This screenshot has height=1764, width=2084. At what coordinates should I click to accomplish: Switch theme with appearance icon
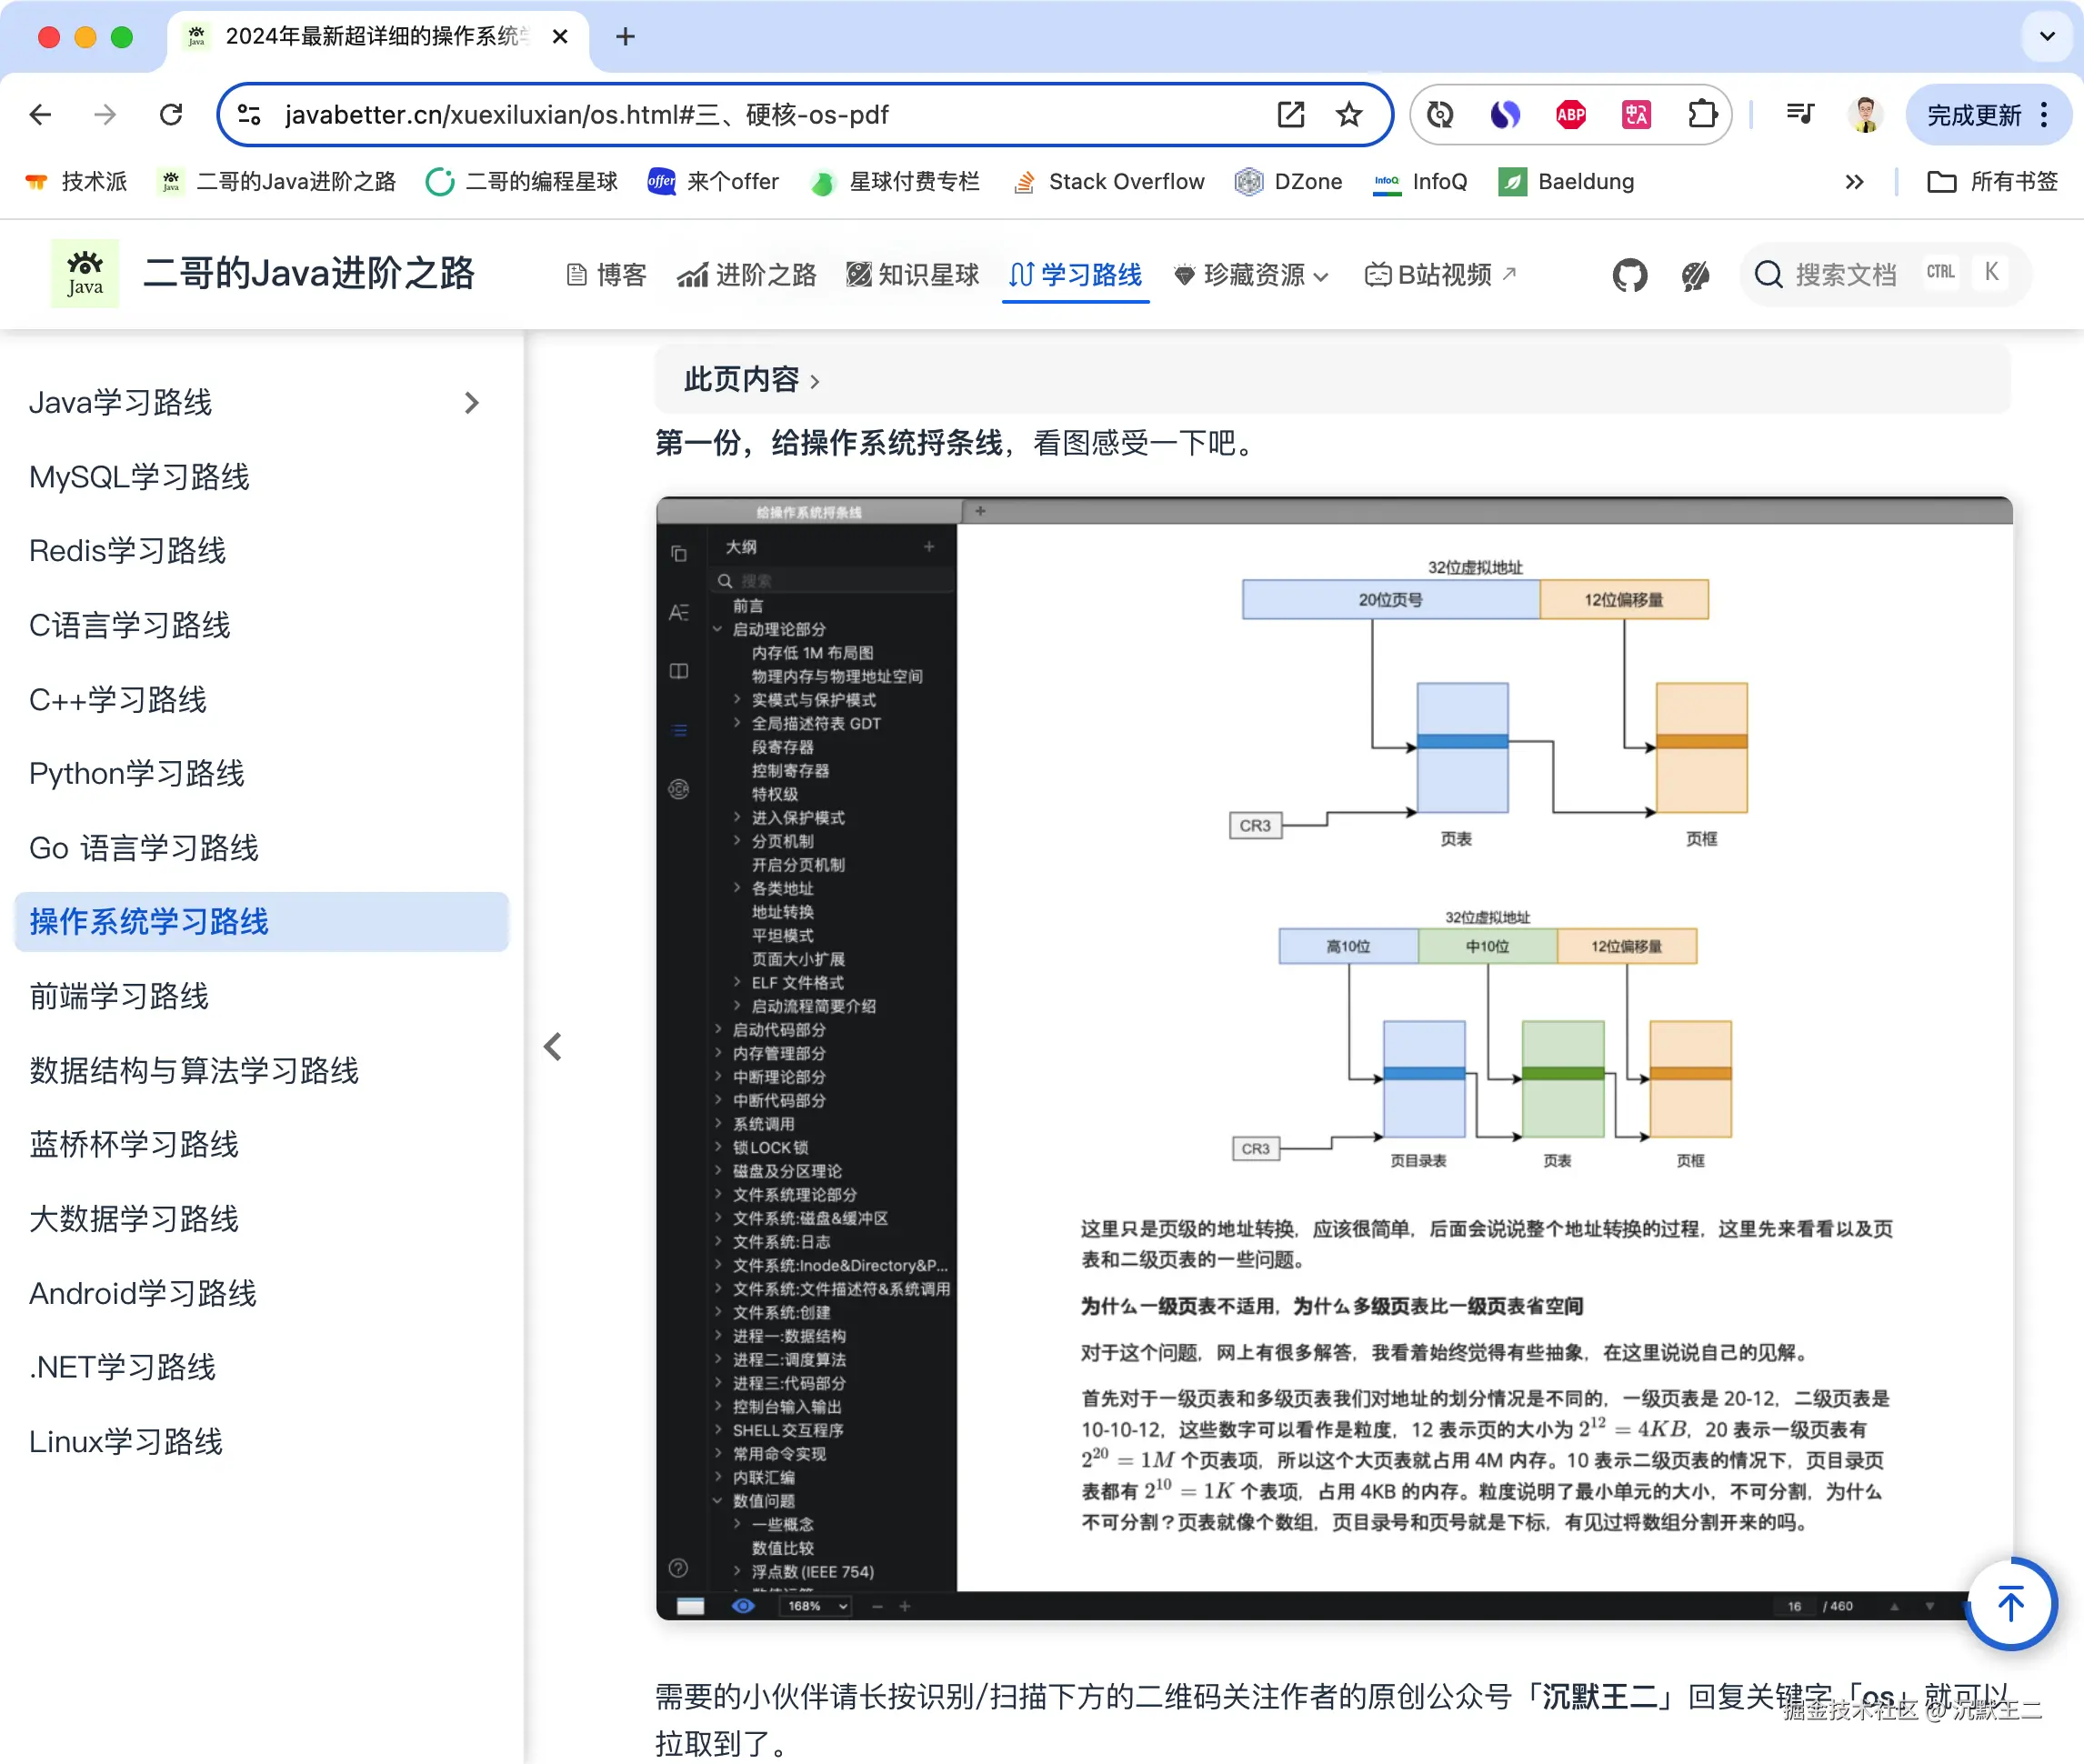point(1695,275)
